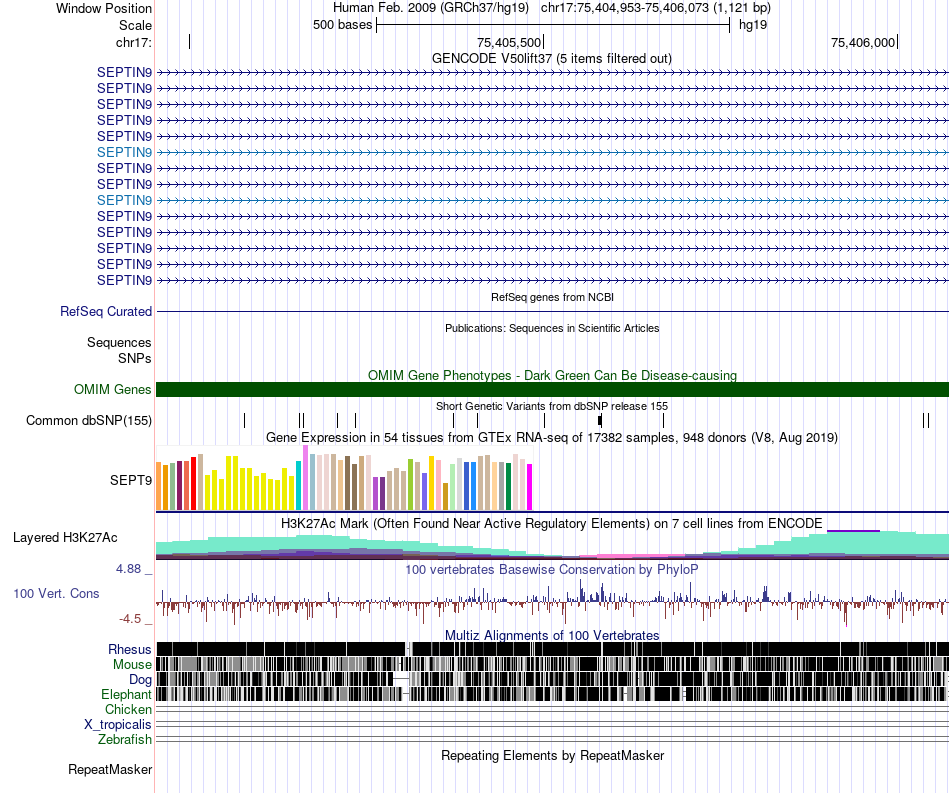Click the thick dbSNP variant marker
Viewport: 950px width, 793px height.
click(600, 420)
